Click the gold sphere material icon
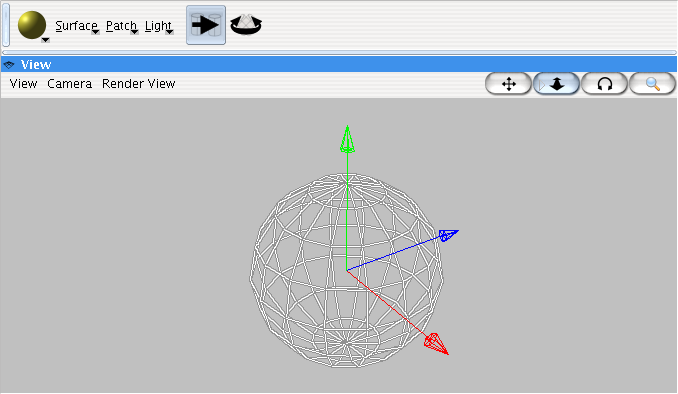The height and width of the screenshot is (394, 678). pos(32,25)
